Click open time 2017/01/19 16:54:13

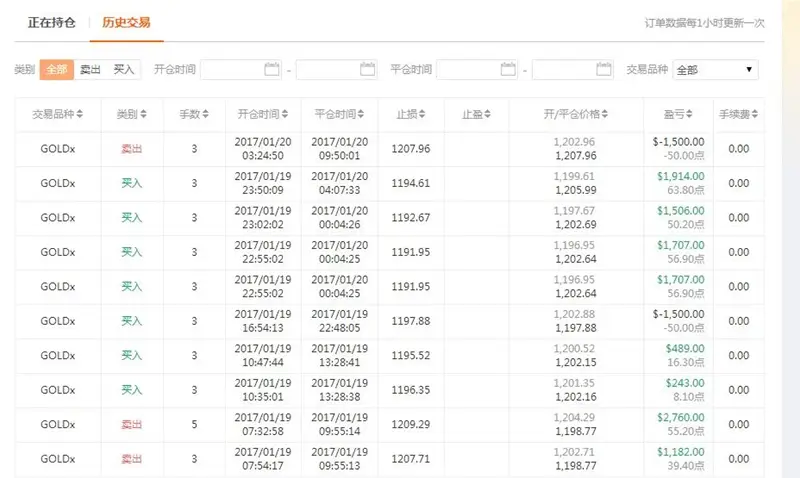263,321
